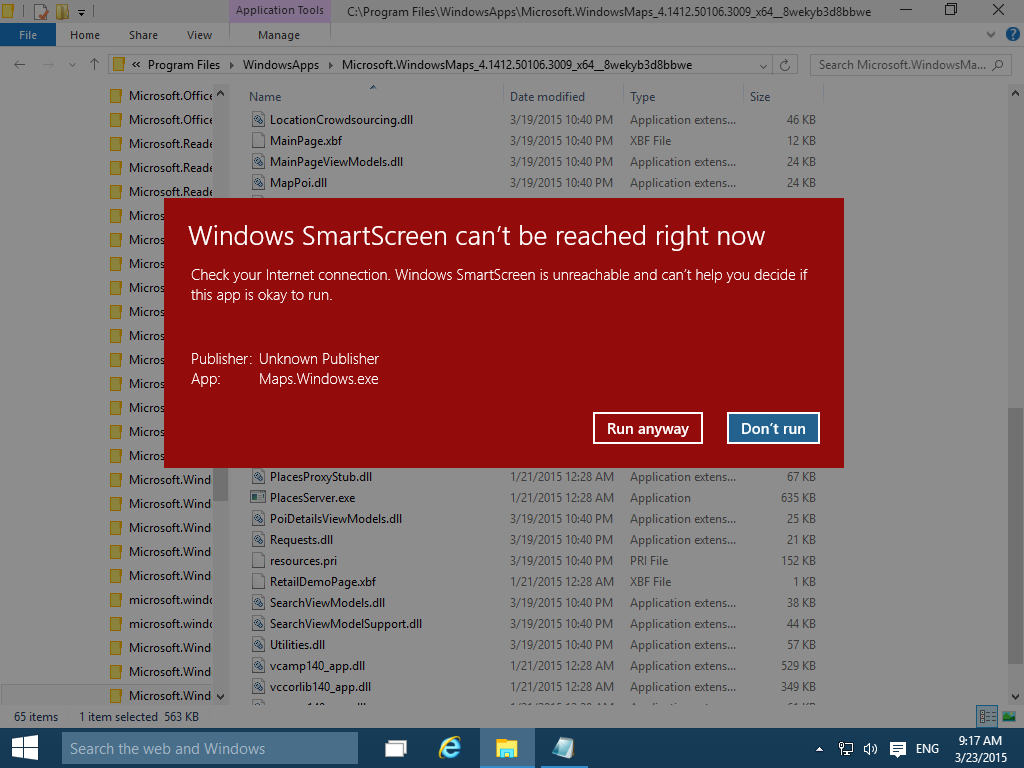Click the Run anyway button
This screenshot has width=1024, height=768.
tap(648, 428)
